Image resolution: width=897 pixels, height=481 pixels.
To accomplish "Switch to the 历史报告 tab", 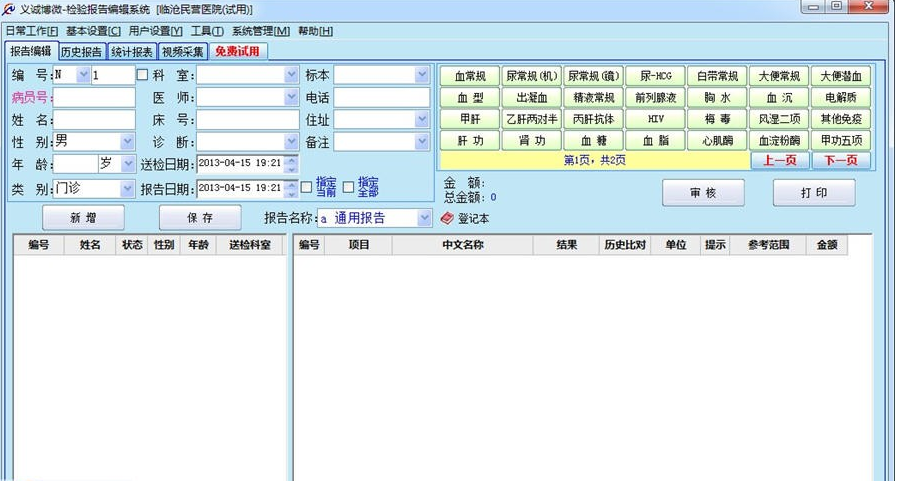I will click(80, 51).
